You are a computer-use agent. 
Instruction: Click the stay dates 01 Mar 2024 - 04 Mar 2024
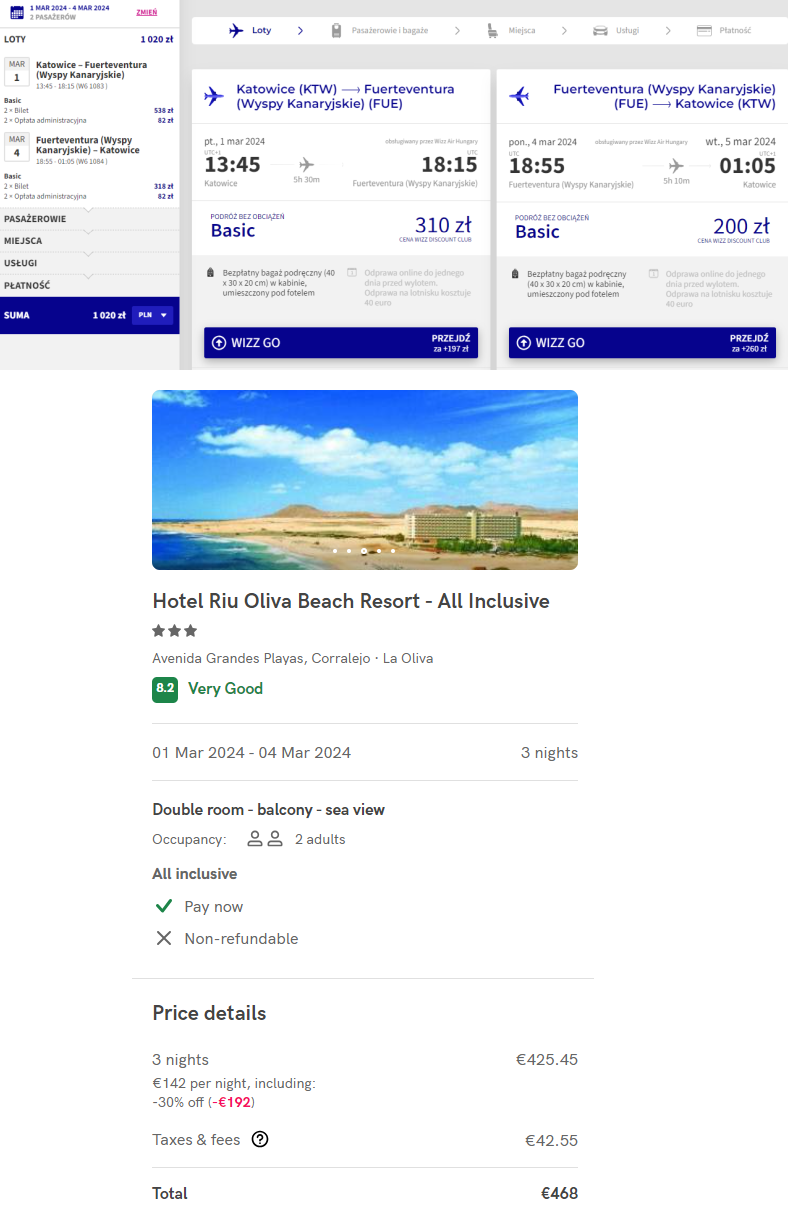[251, 752]
